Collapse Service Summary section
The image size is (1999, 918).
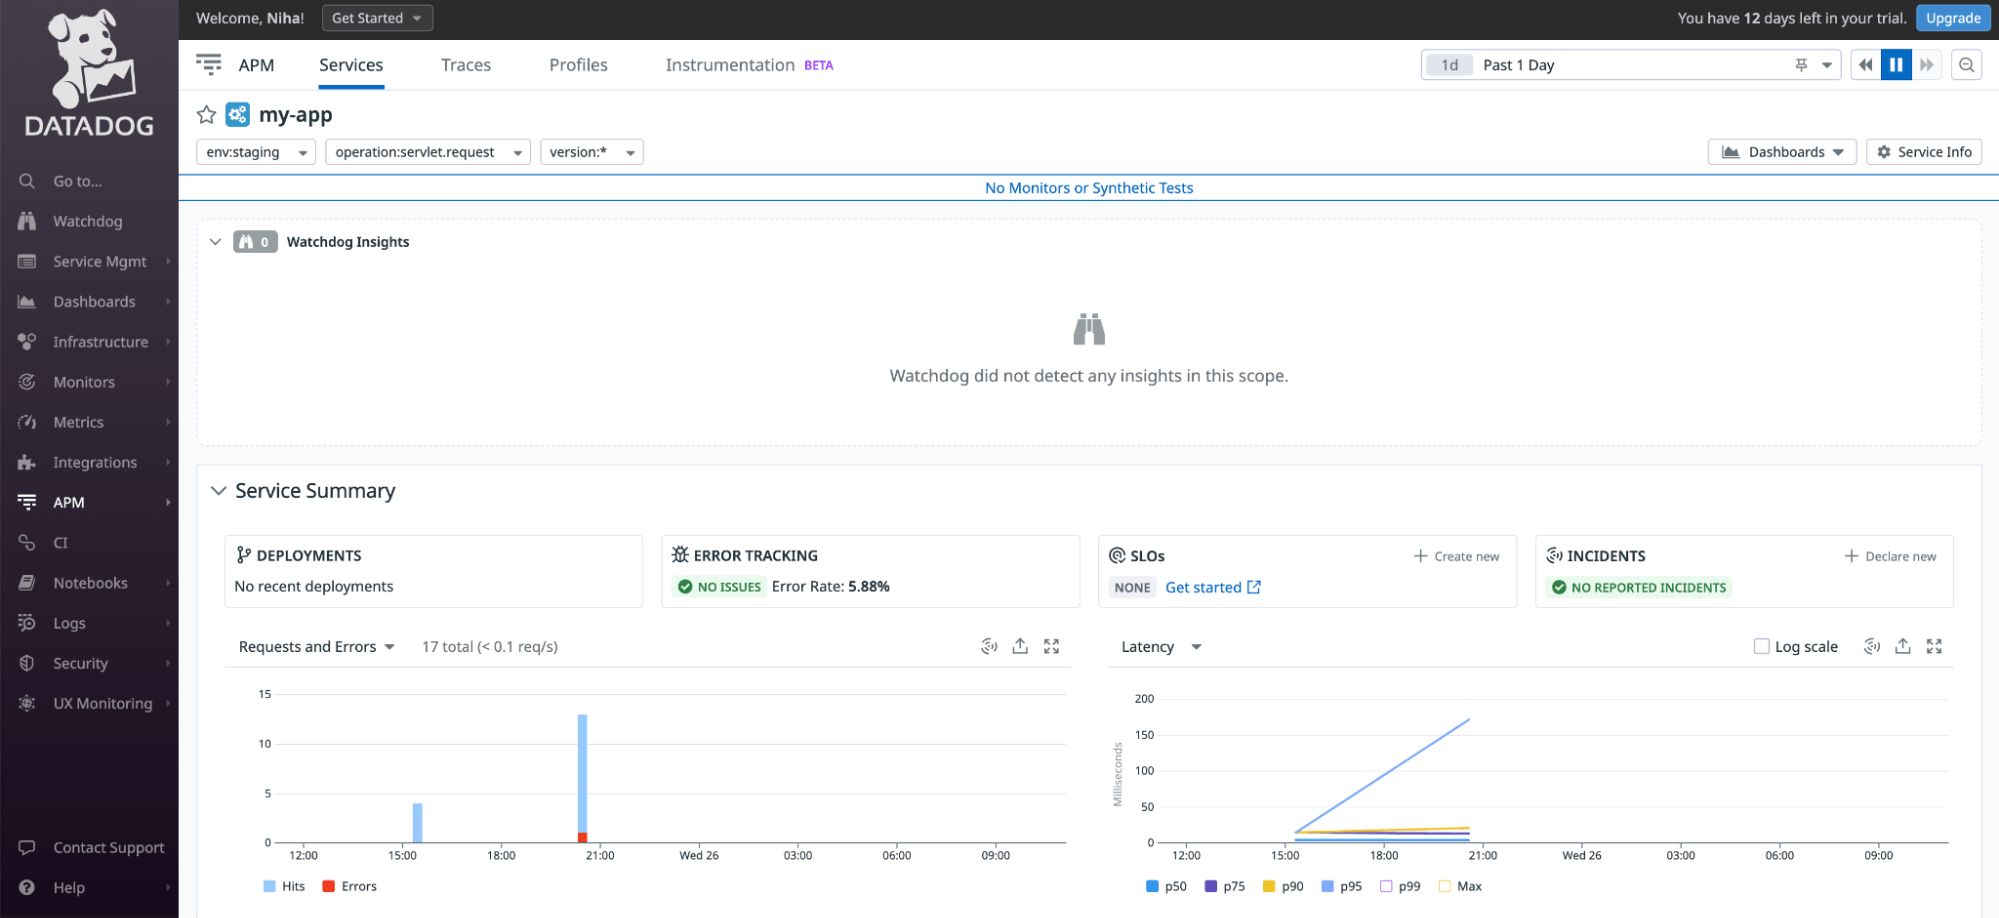point(218,491)
